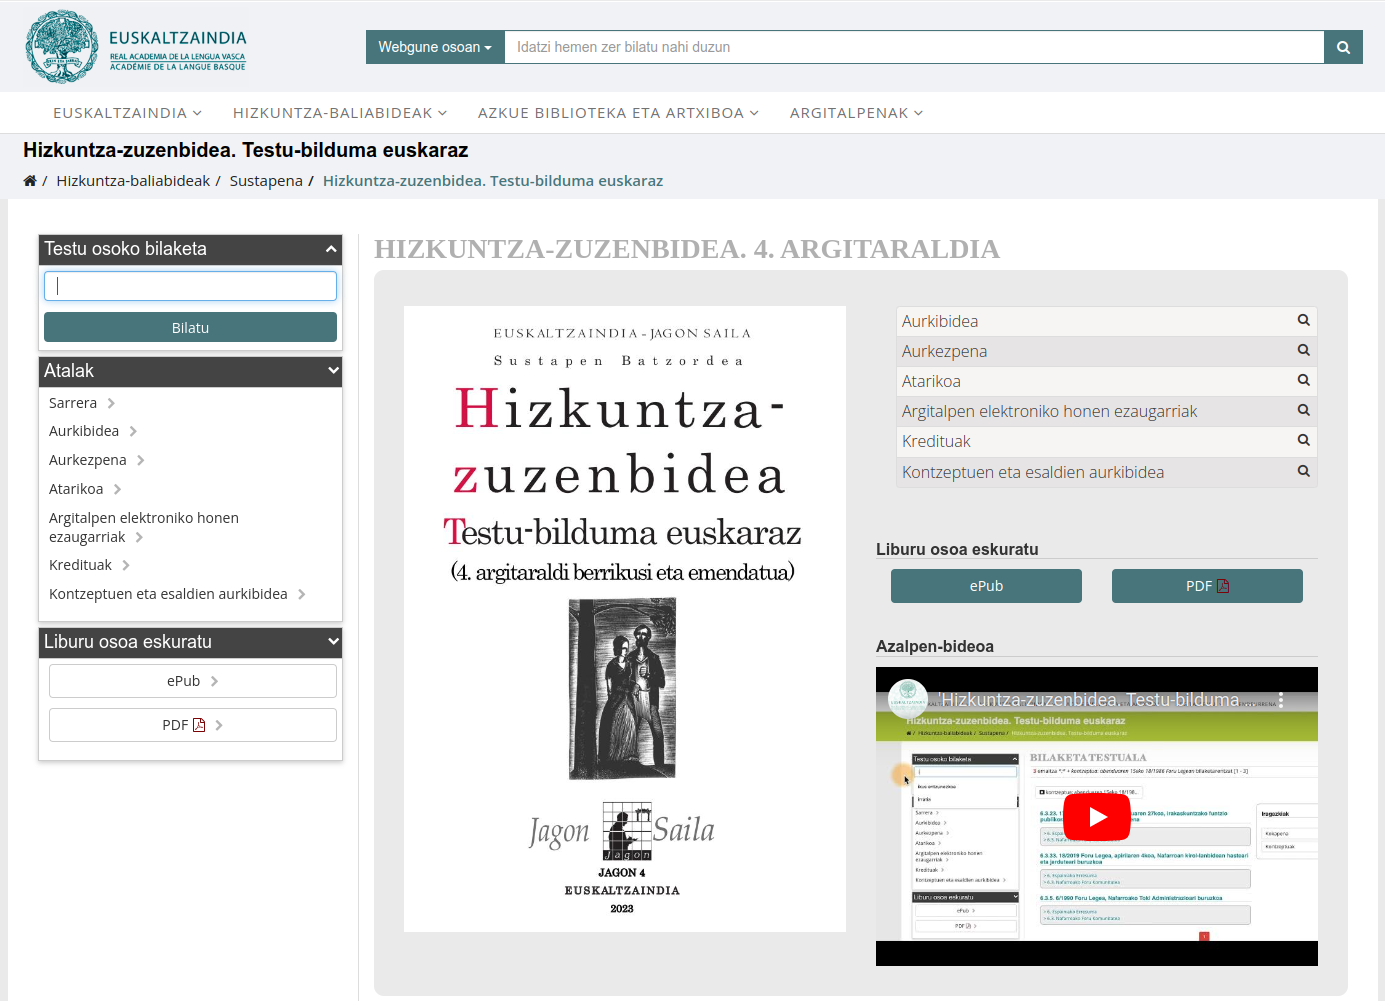Open YouTube video options three-dot menu
Screen dimensions: 1385x1001
click(x=1280, y=700)
